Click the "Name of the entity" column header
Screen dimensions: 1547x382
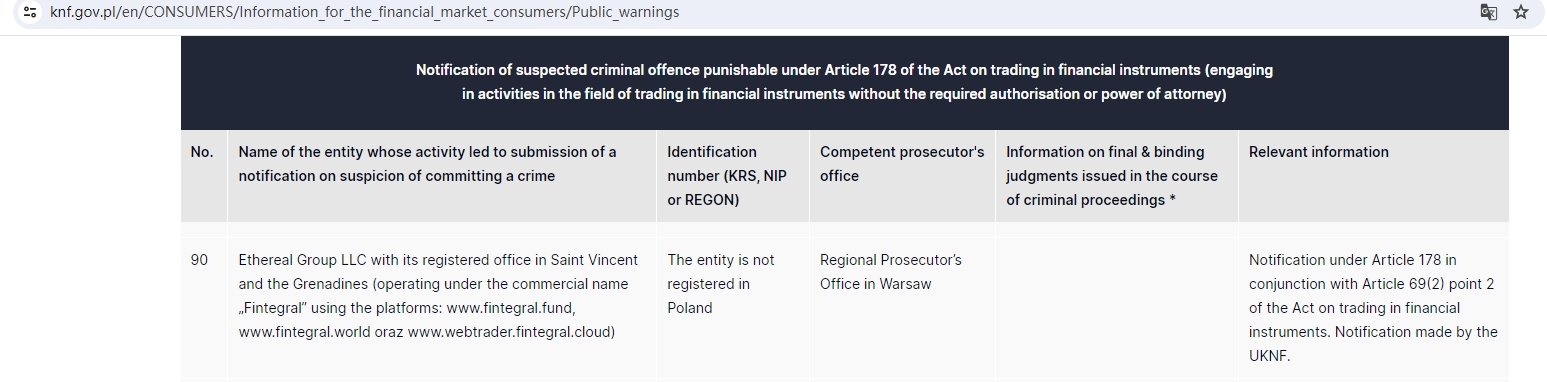coord(427,164)
